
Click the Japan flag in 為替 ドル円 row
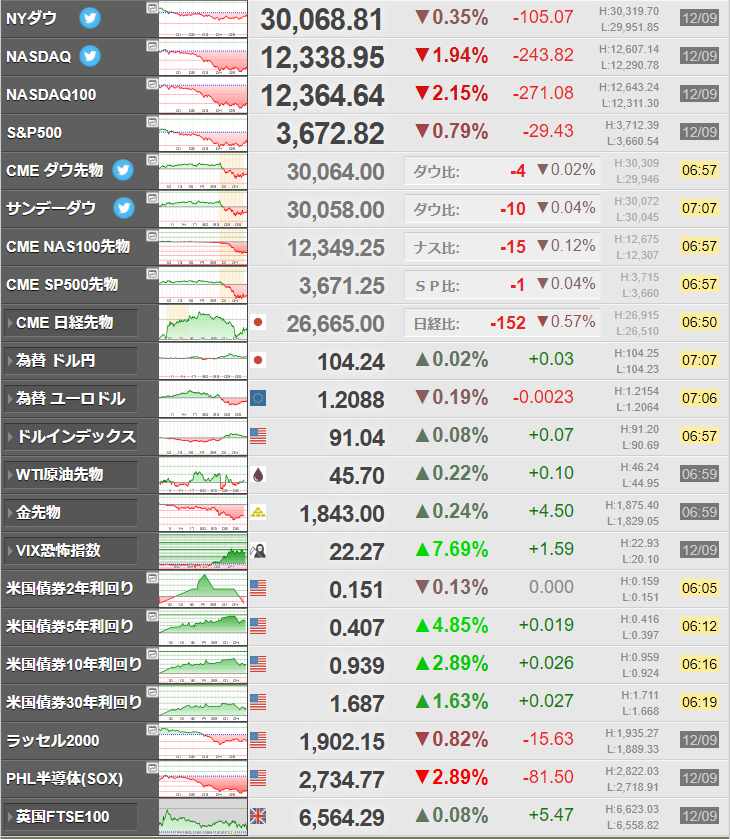point(258,360)
